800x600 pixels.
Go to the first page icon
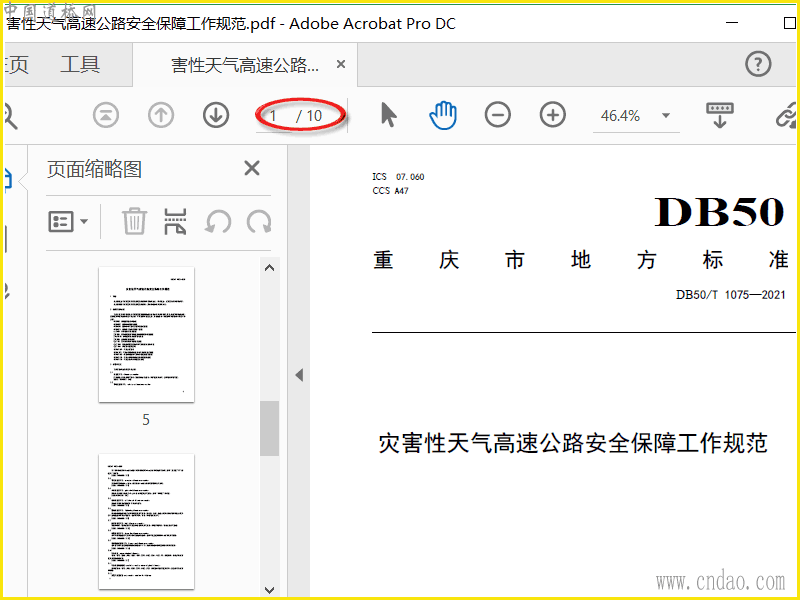[106, 115]
